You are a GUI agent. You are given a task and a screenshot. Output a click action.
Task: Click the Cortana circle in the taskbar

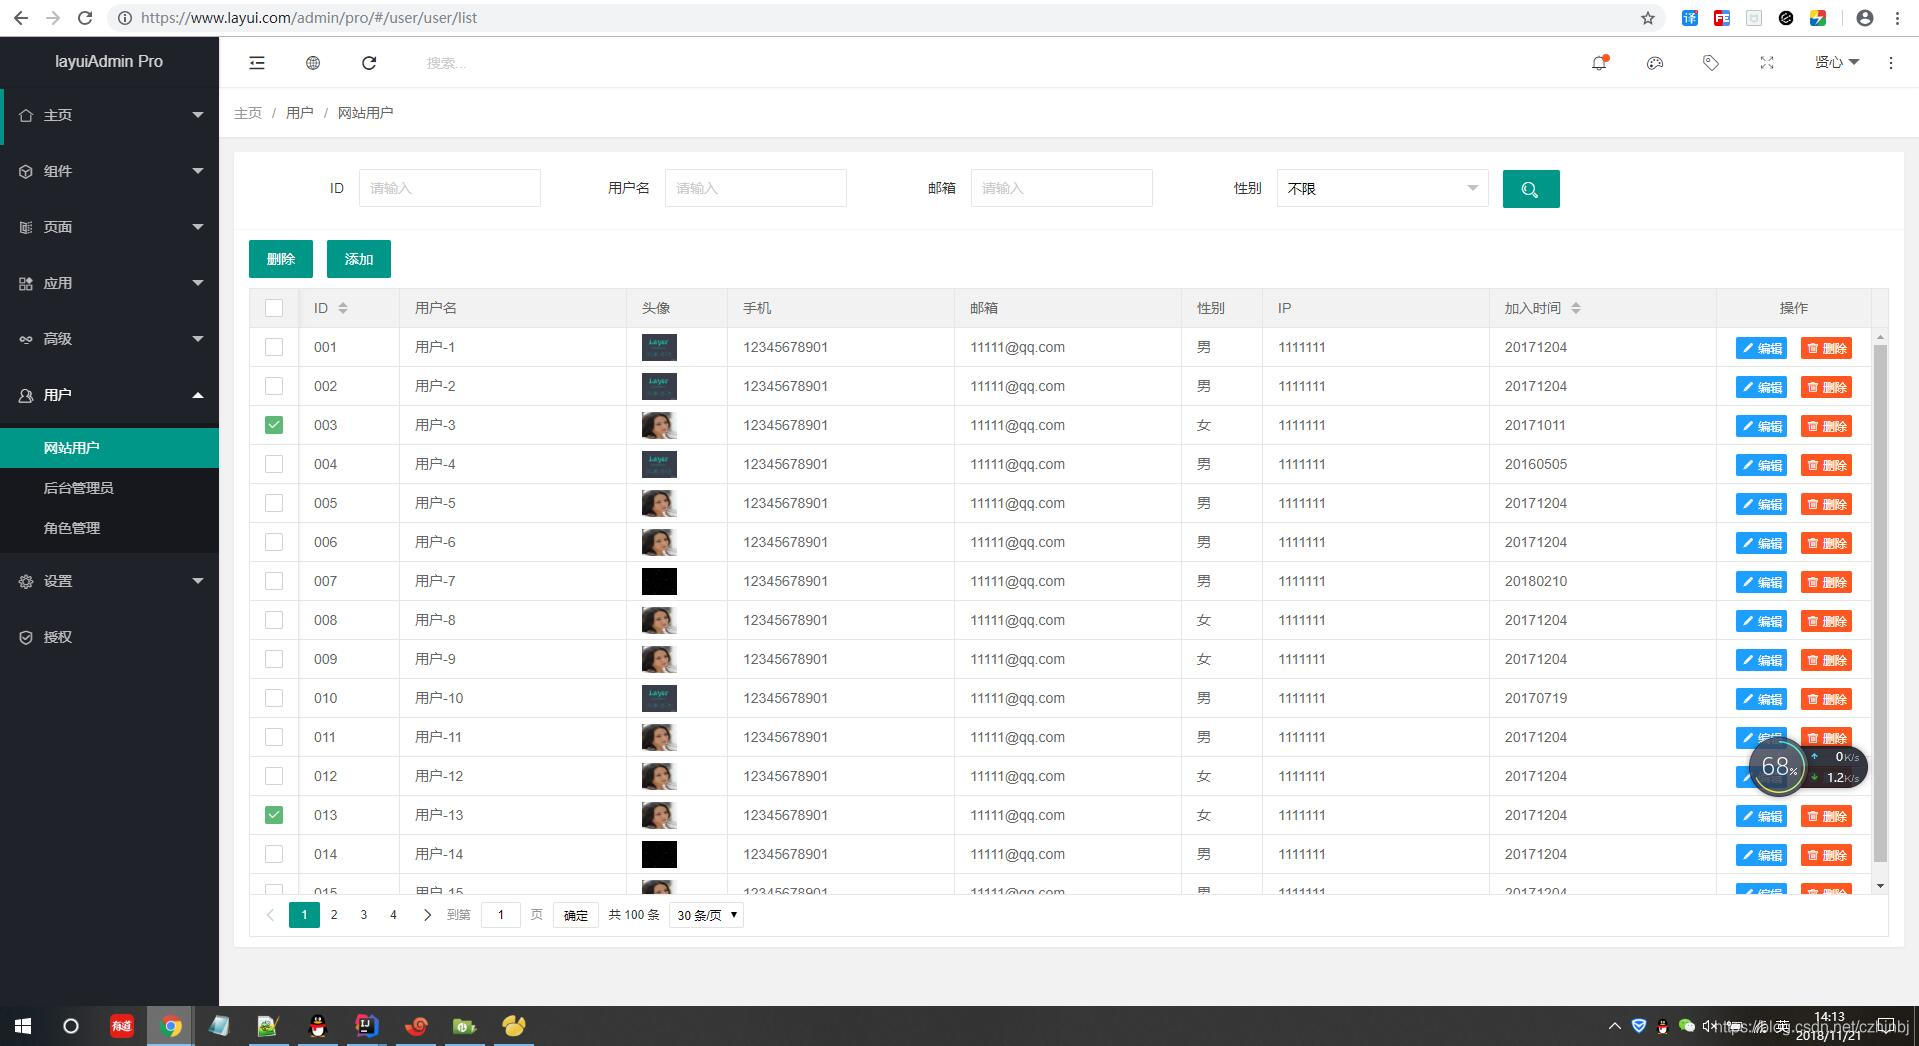(x=70, y=1026)
